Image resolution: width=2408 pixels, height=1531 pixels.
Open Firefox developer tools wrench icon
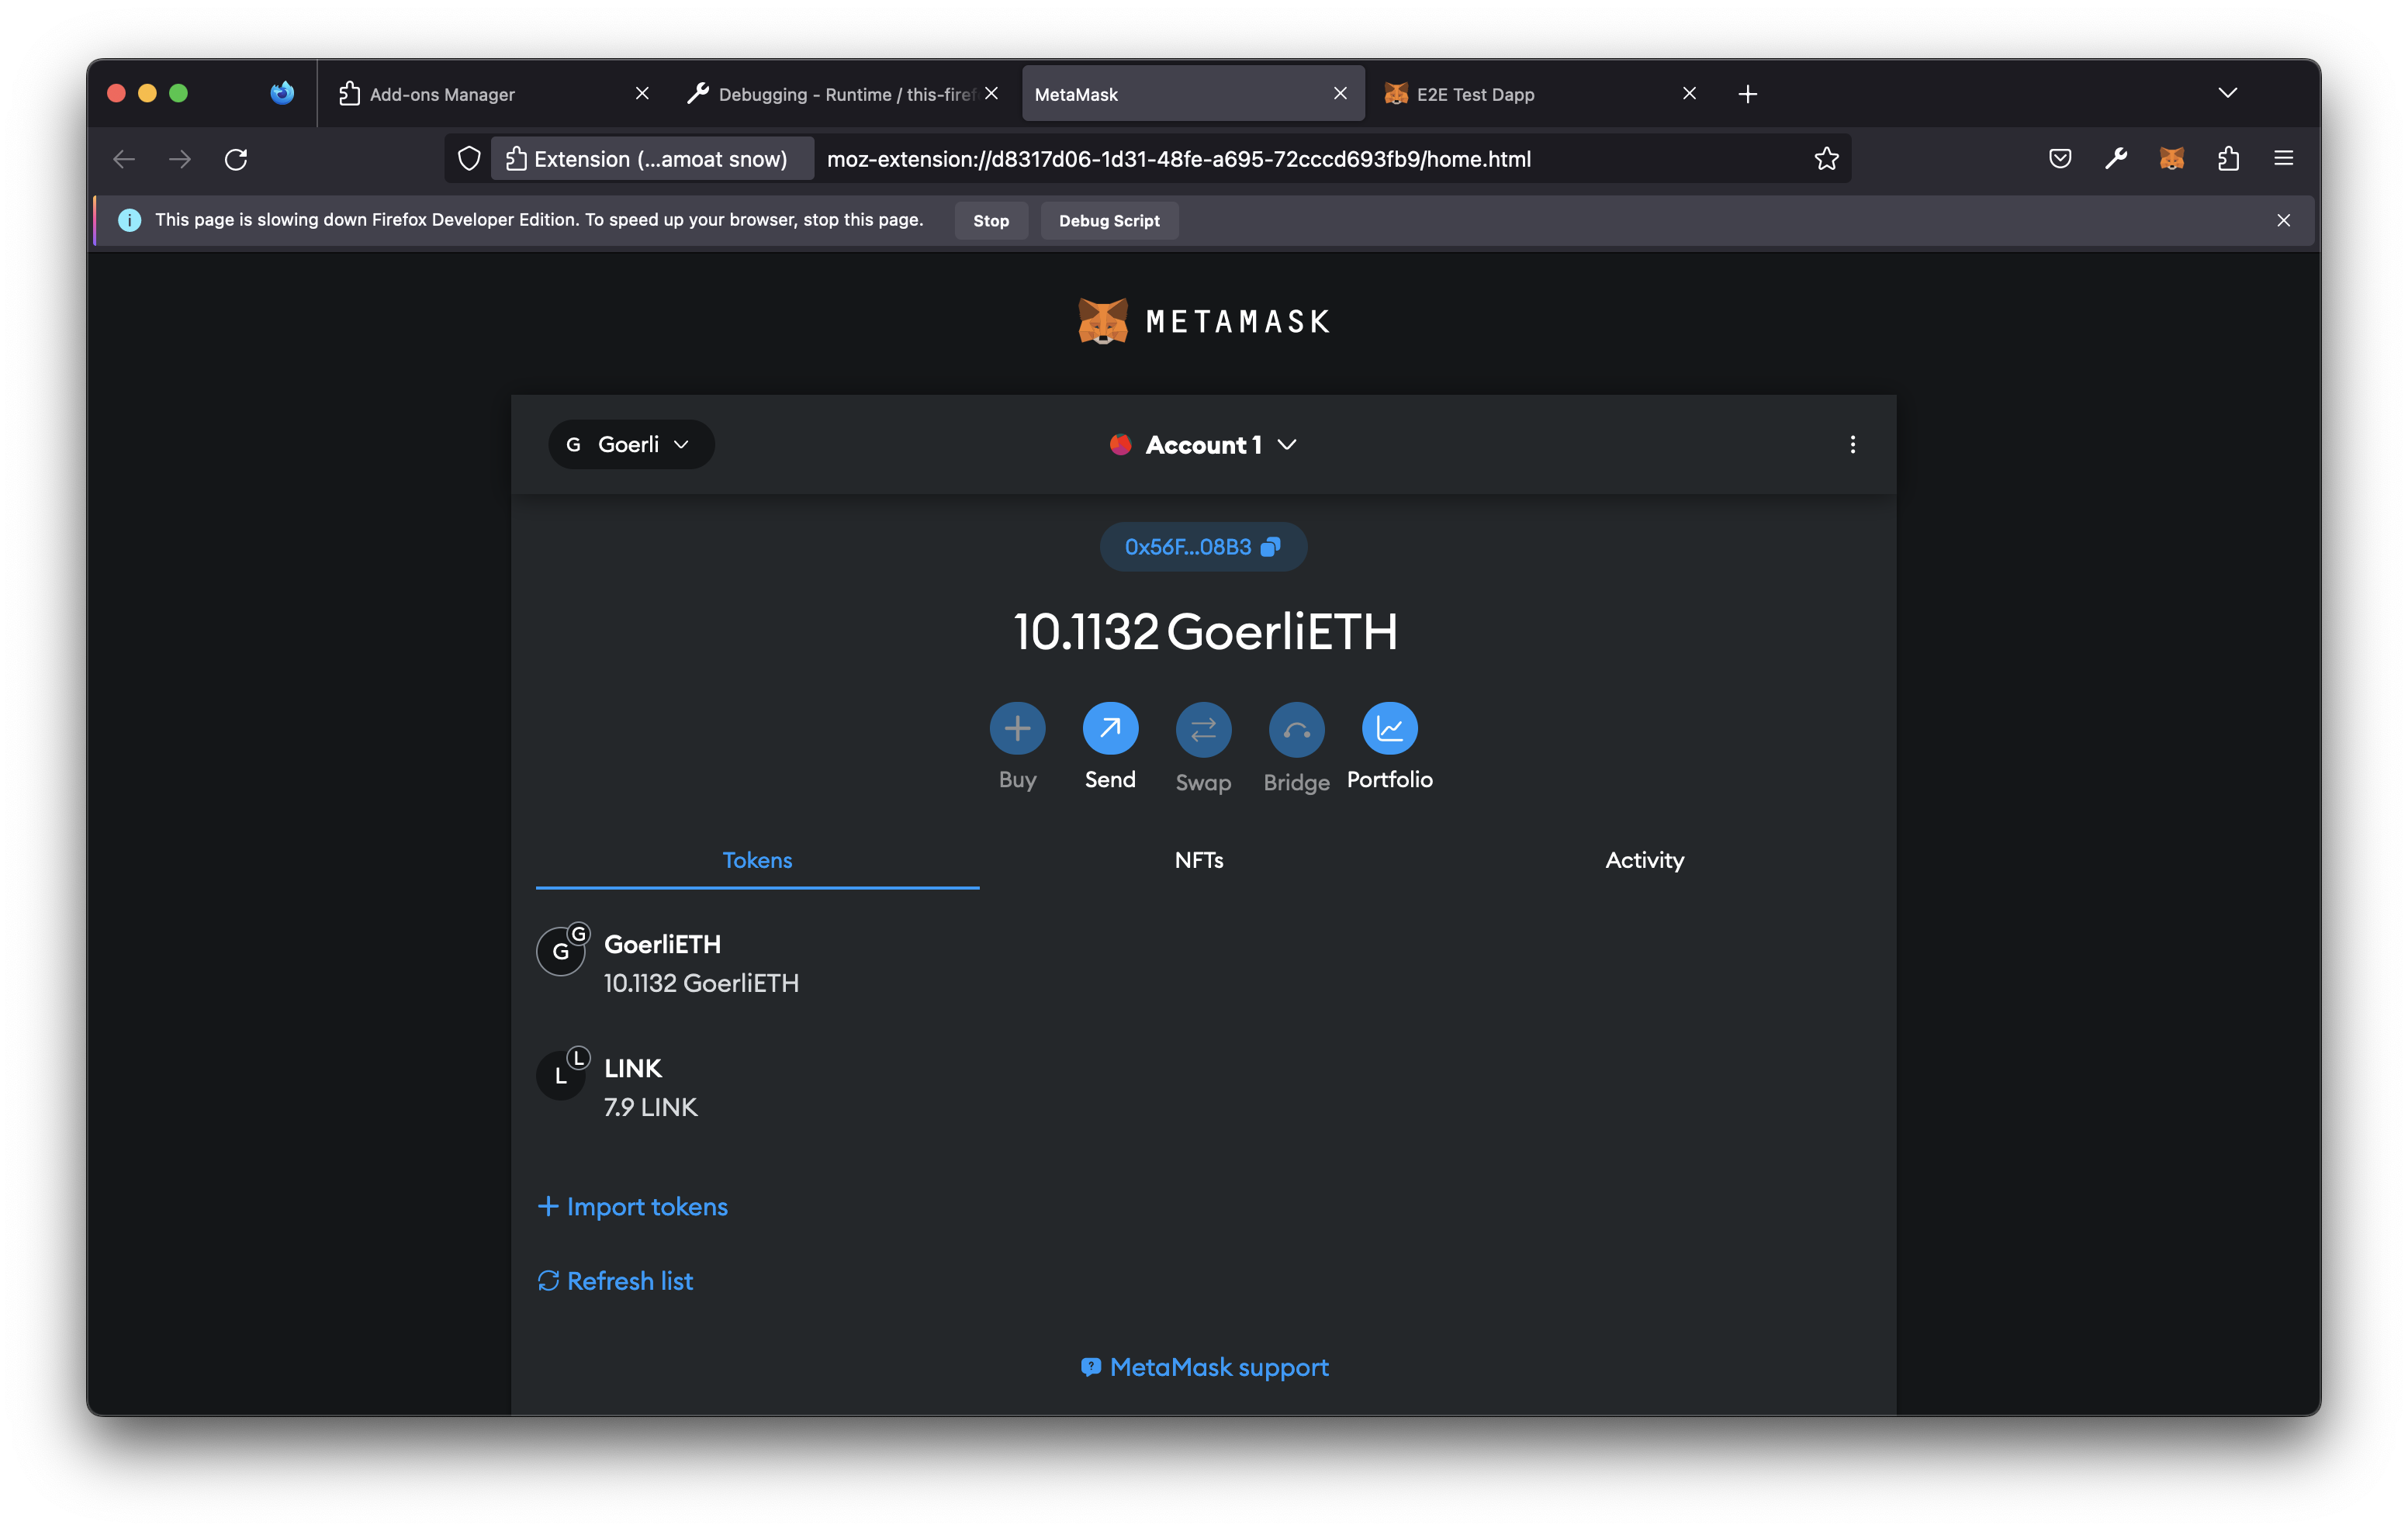2115,158
